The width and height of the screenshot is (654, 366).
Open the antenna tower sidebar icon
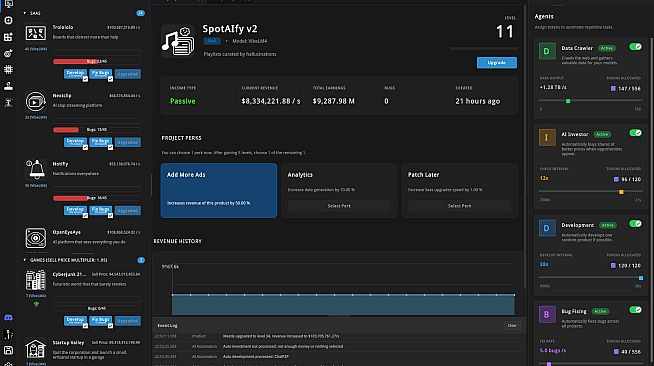8,103
